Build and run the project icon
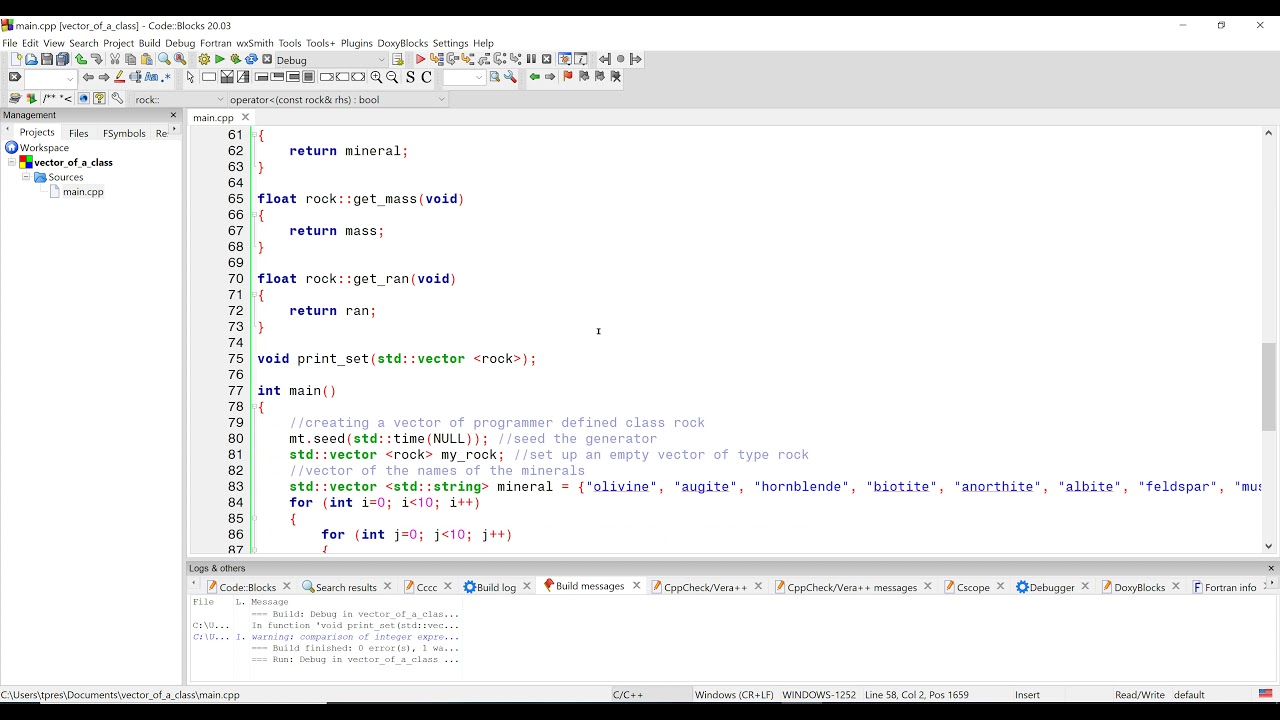The image size is (1280, 720). click(236, 59)
